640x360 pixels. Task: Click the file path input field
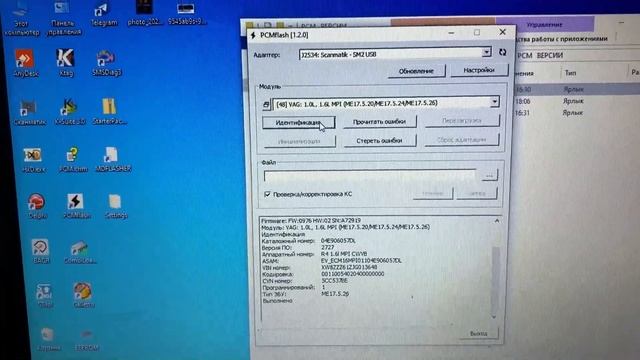[370, 176]
